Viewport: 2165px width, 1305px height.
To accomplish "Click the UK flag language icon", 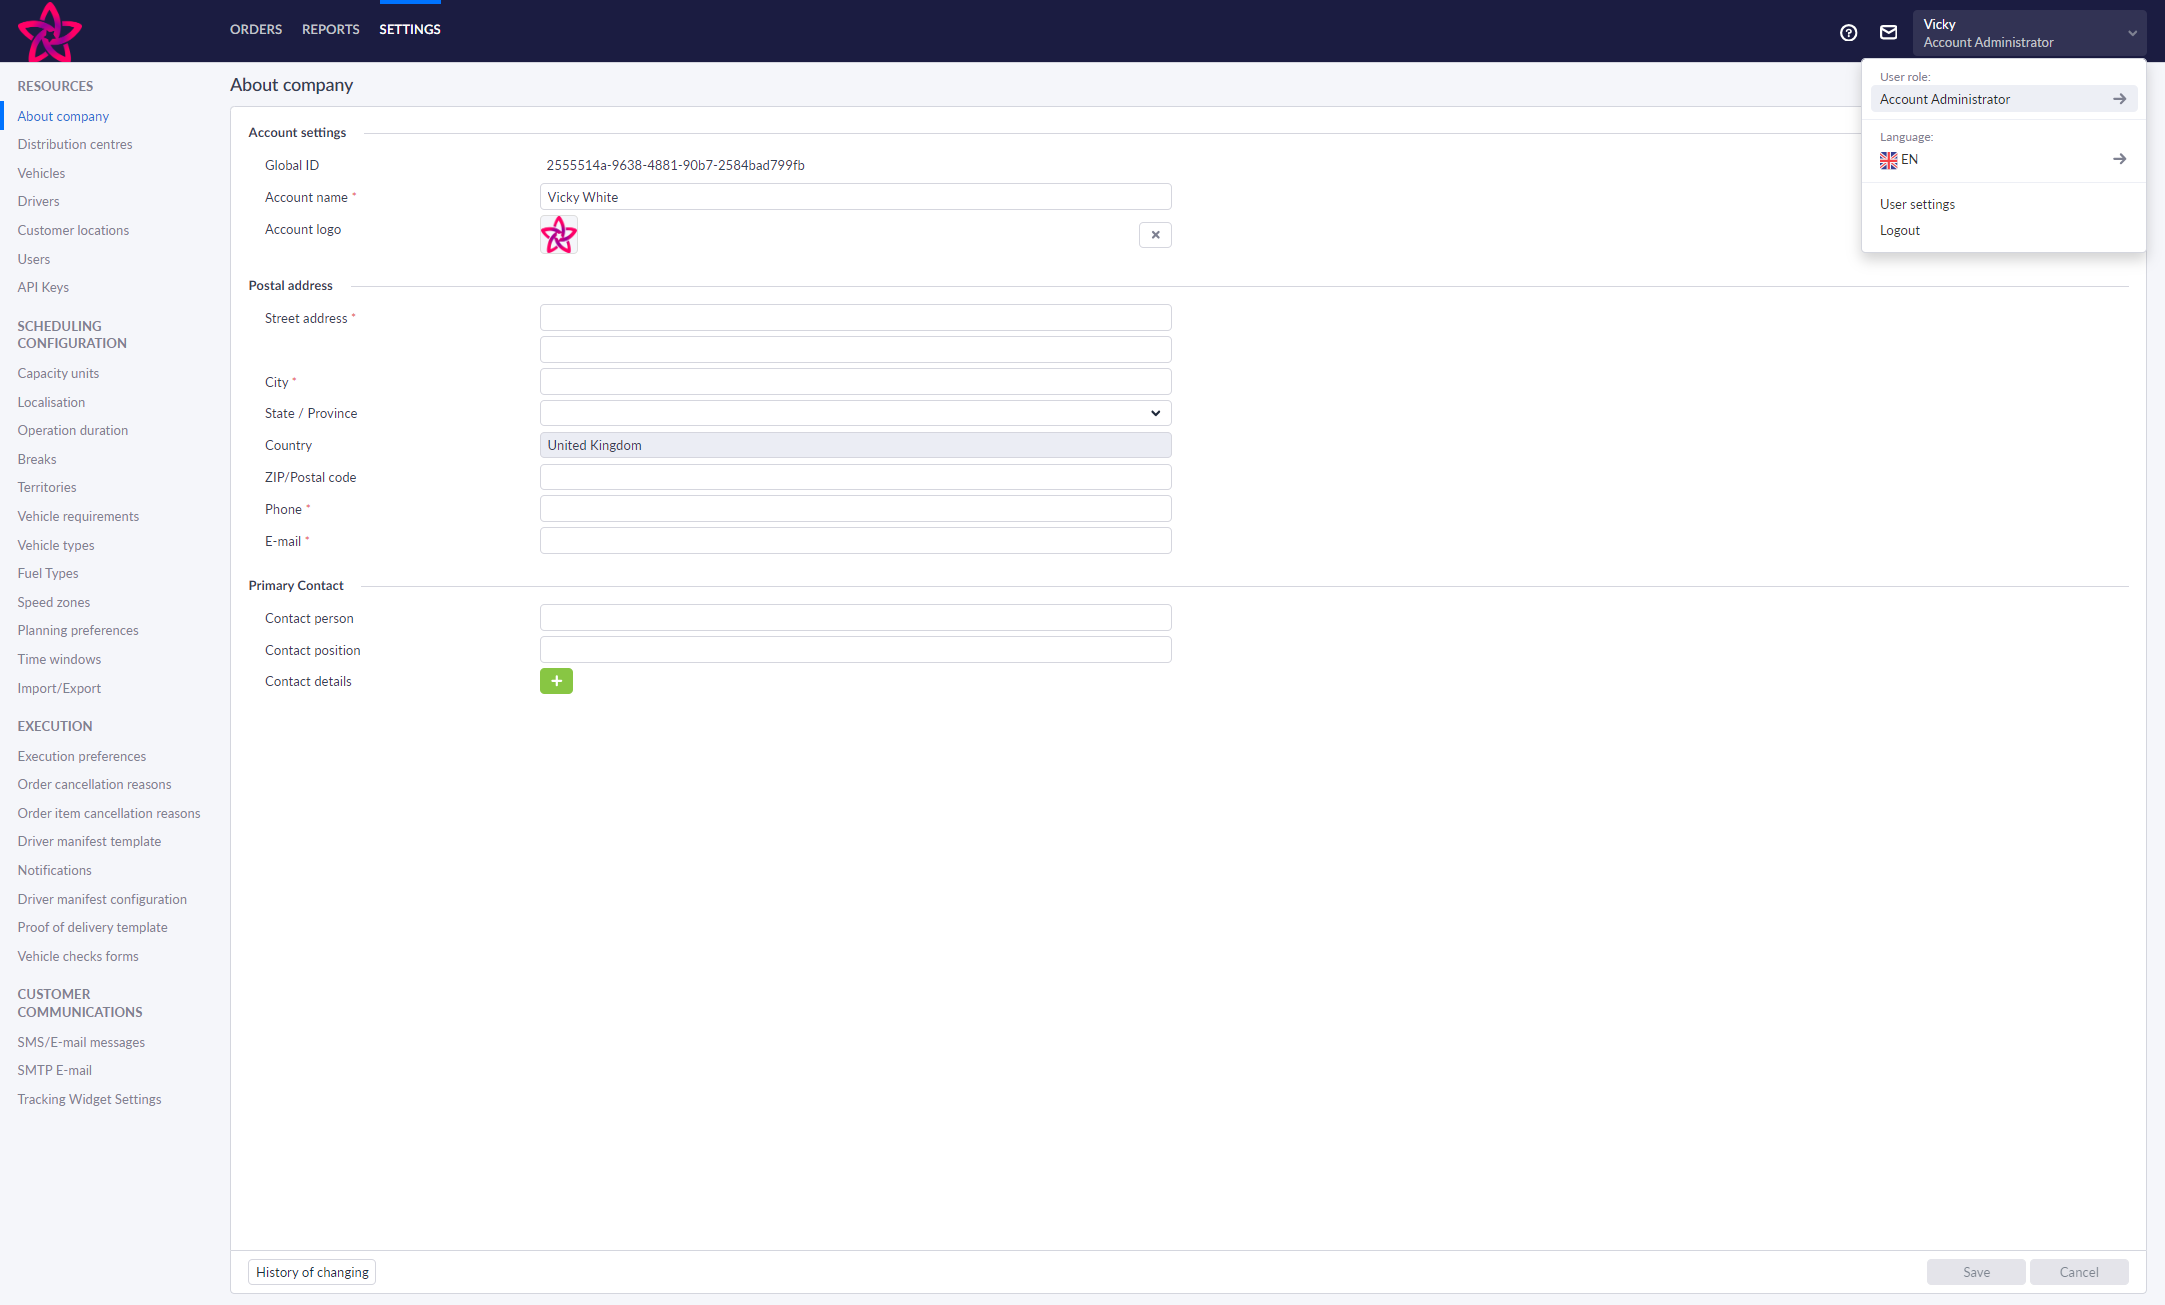I will click(1888, 160).
